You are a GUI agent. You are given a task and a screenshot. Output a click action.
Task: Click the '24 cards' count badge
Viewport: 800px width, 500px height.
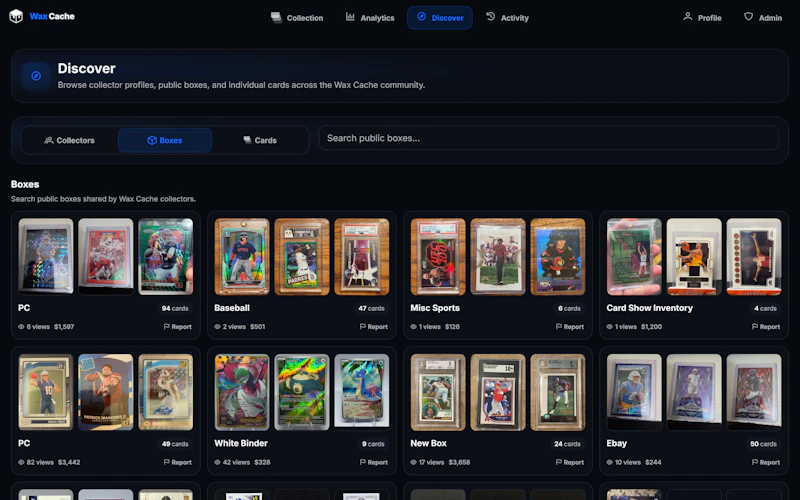tap(567, 444)
